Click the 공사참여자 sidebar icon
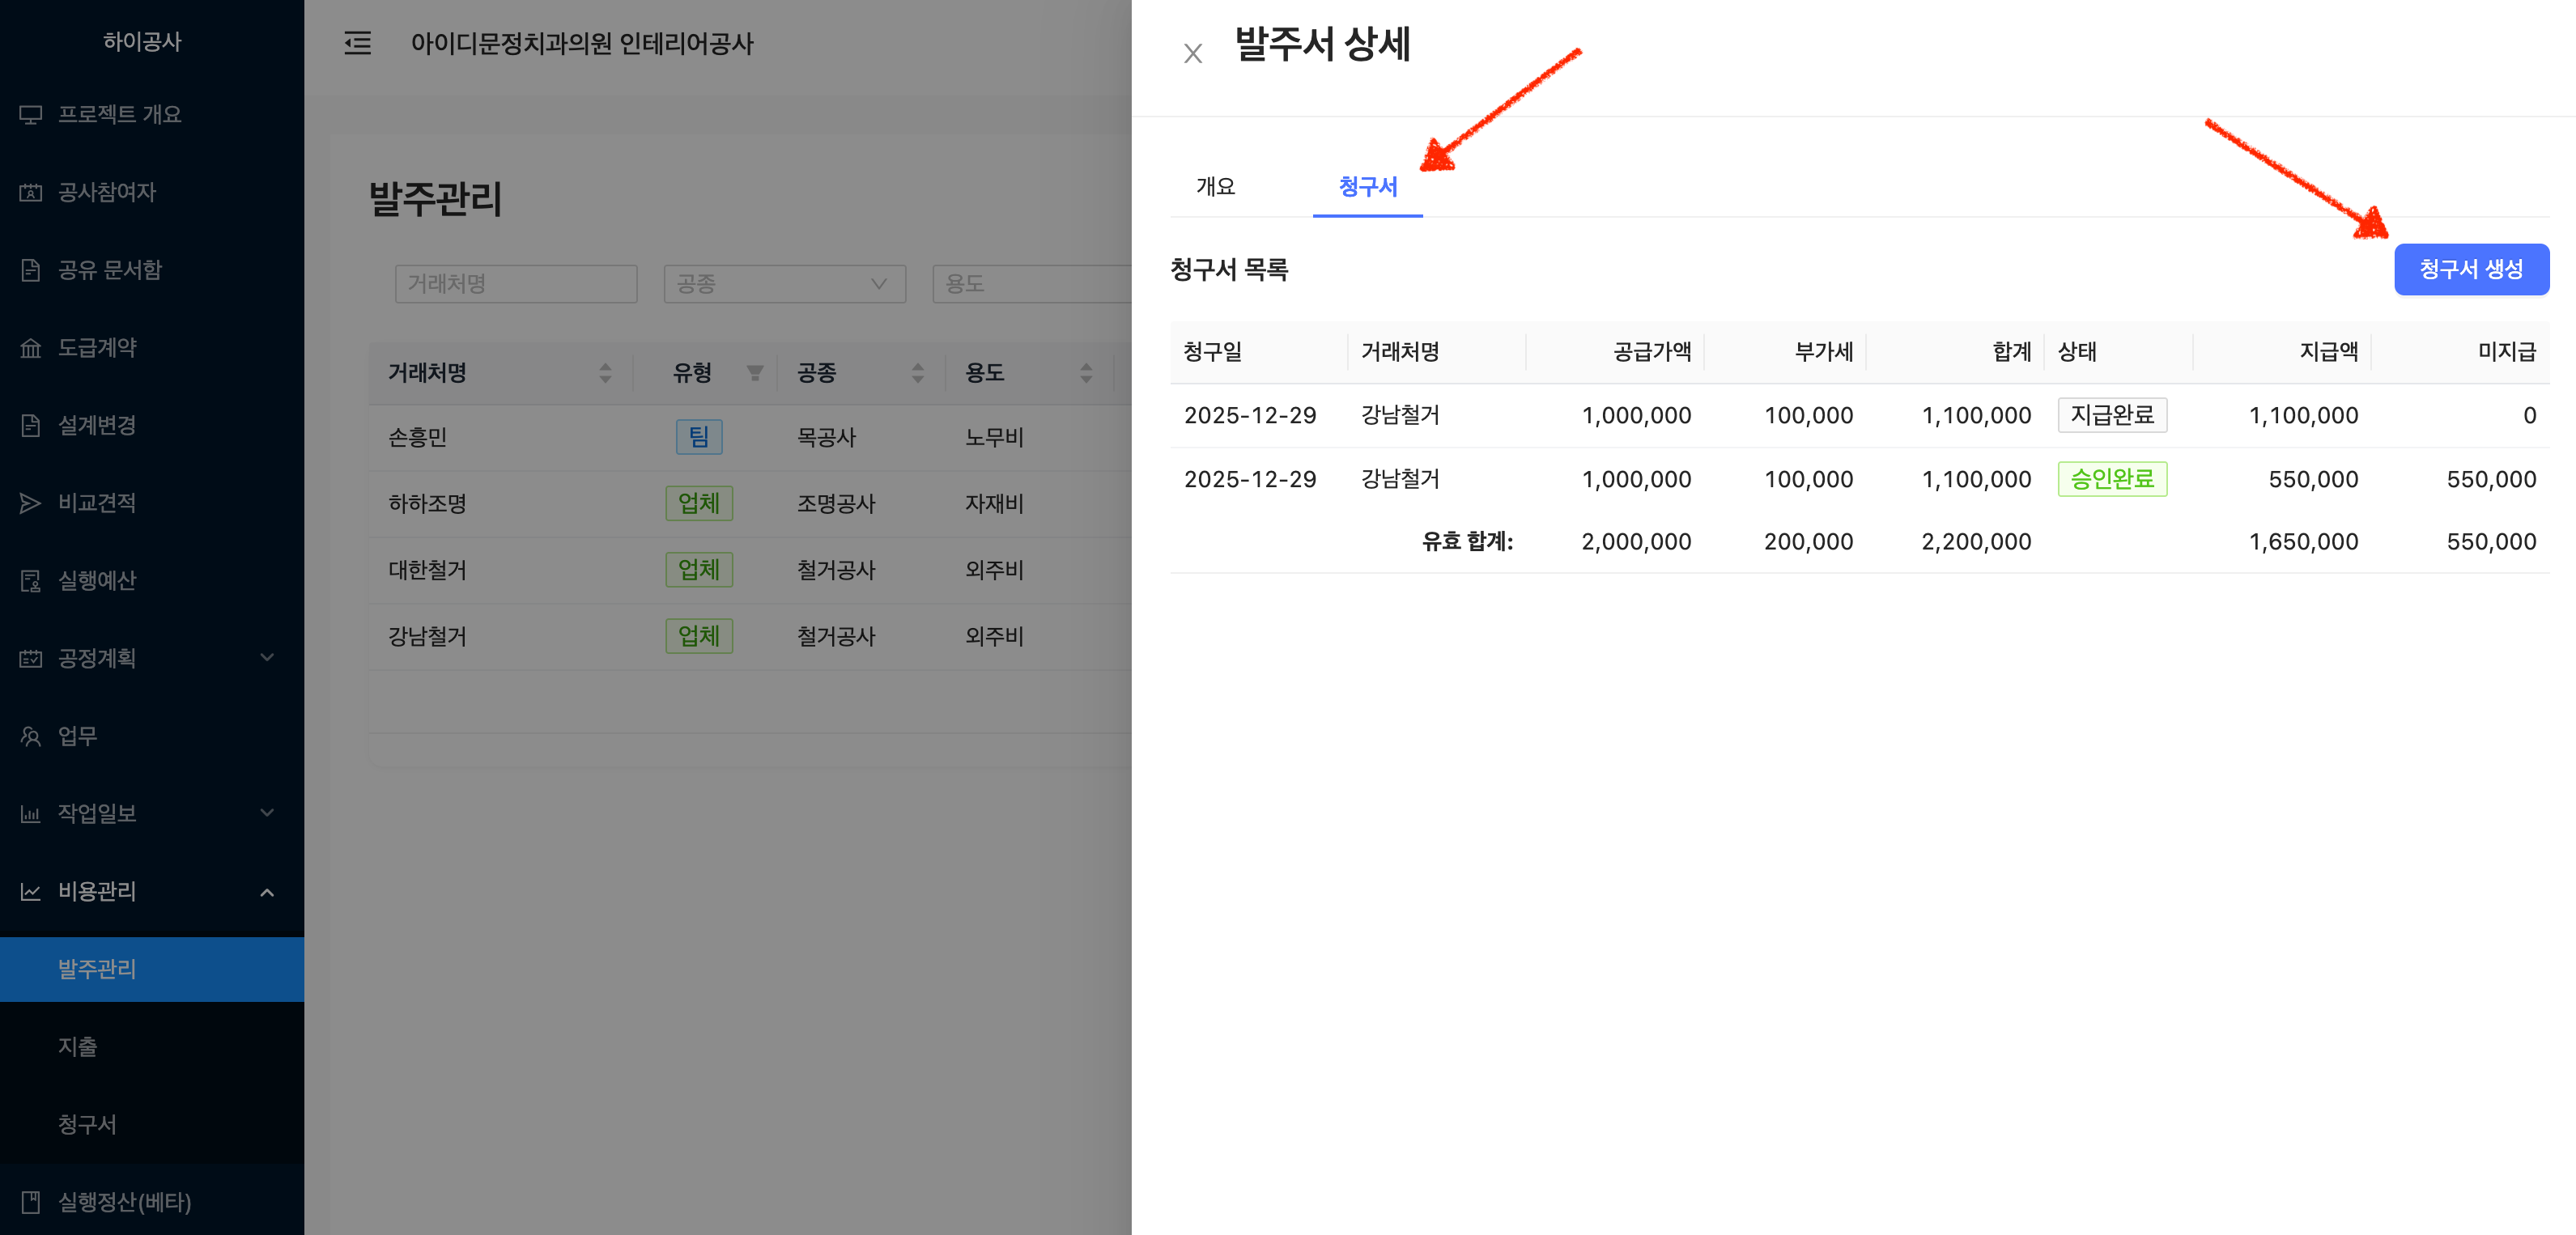 click(31, 192)
